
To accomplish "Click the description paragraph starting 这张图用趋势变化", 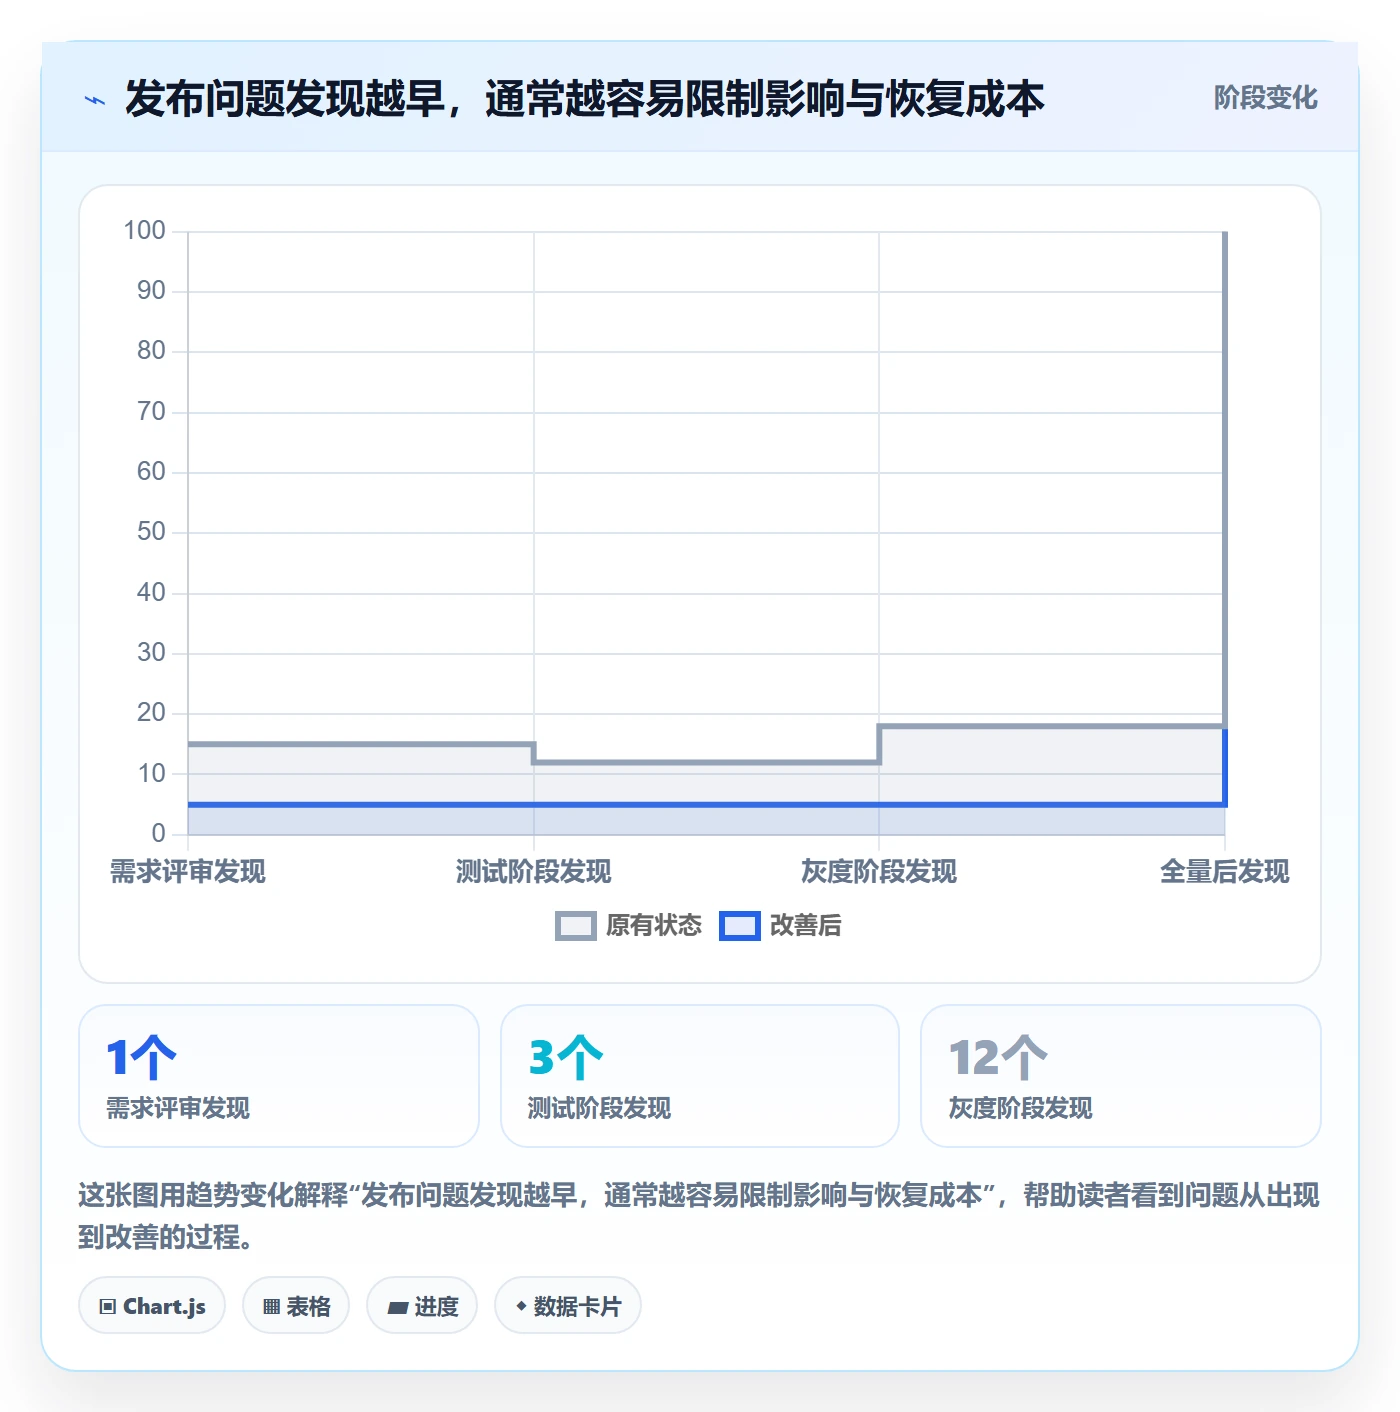I will pyautogui.click(x=699, y=1216).
